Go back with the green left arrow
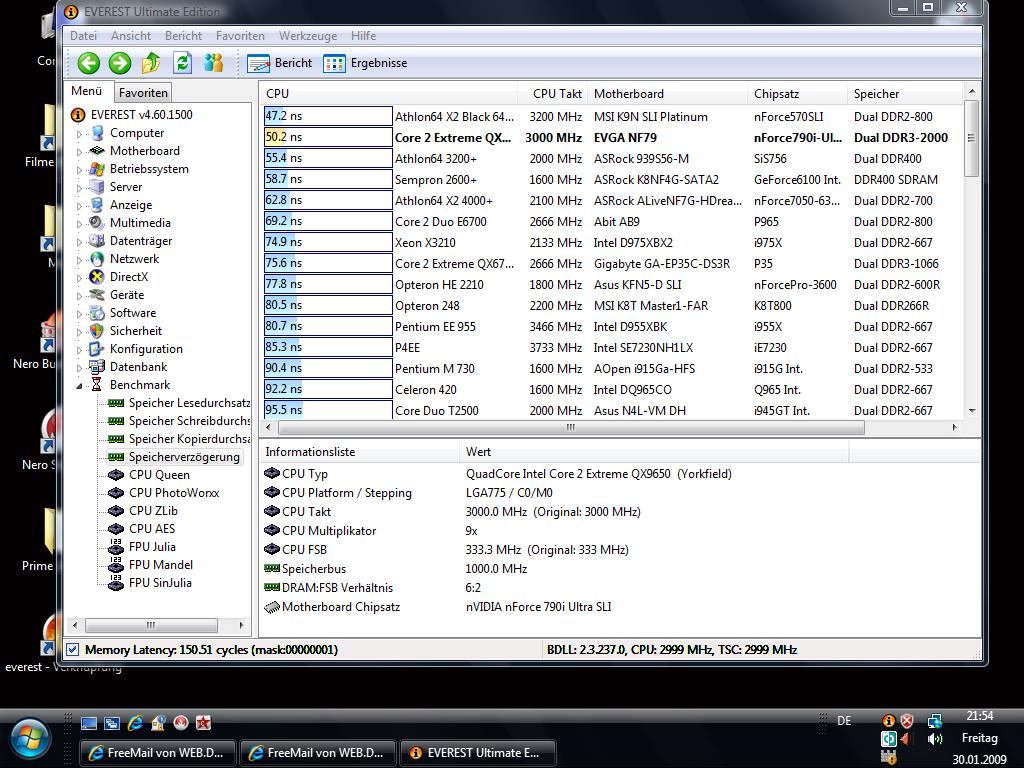This screenshot has height=768, width=1024. click(89, 63)
